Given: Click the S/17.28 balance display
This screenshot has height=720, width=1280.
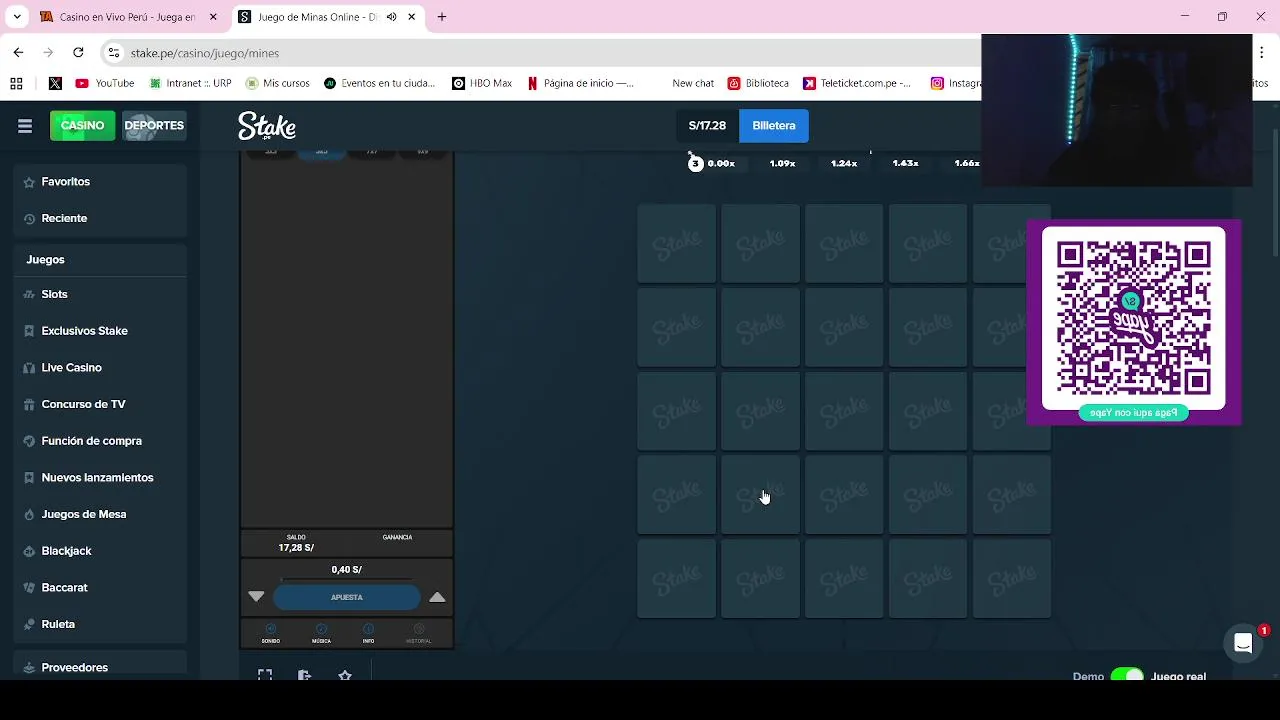Looking at the screenshot, I should point(707,126).
